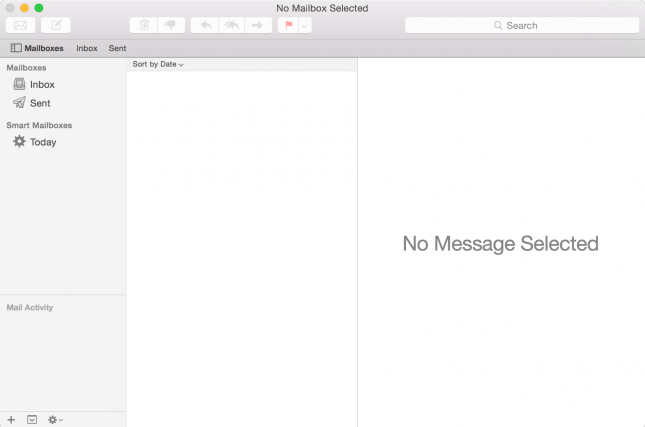Open Inbox in the favorites bar
Image resolution: width=645 pixels, height=427 pixels.
87,48
